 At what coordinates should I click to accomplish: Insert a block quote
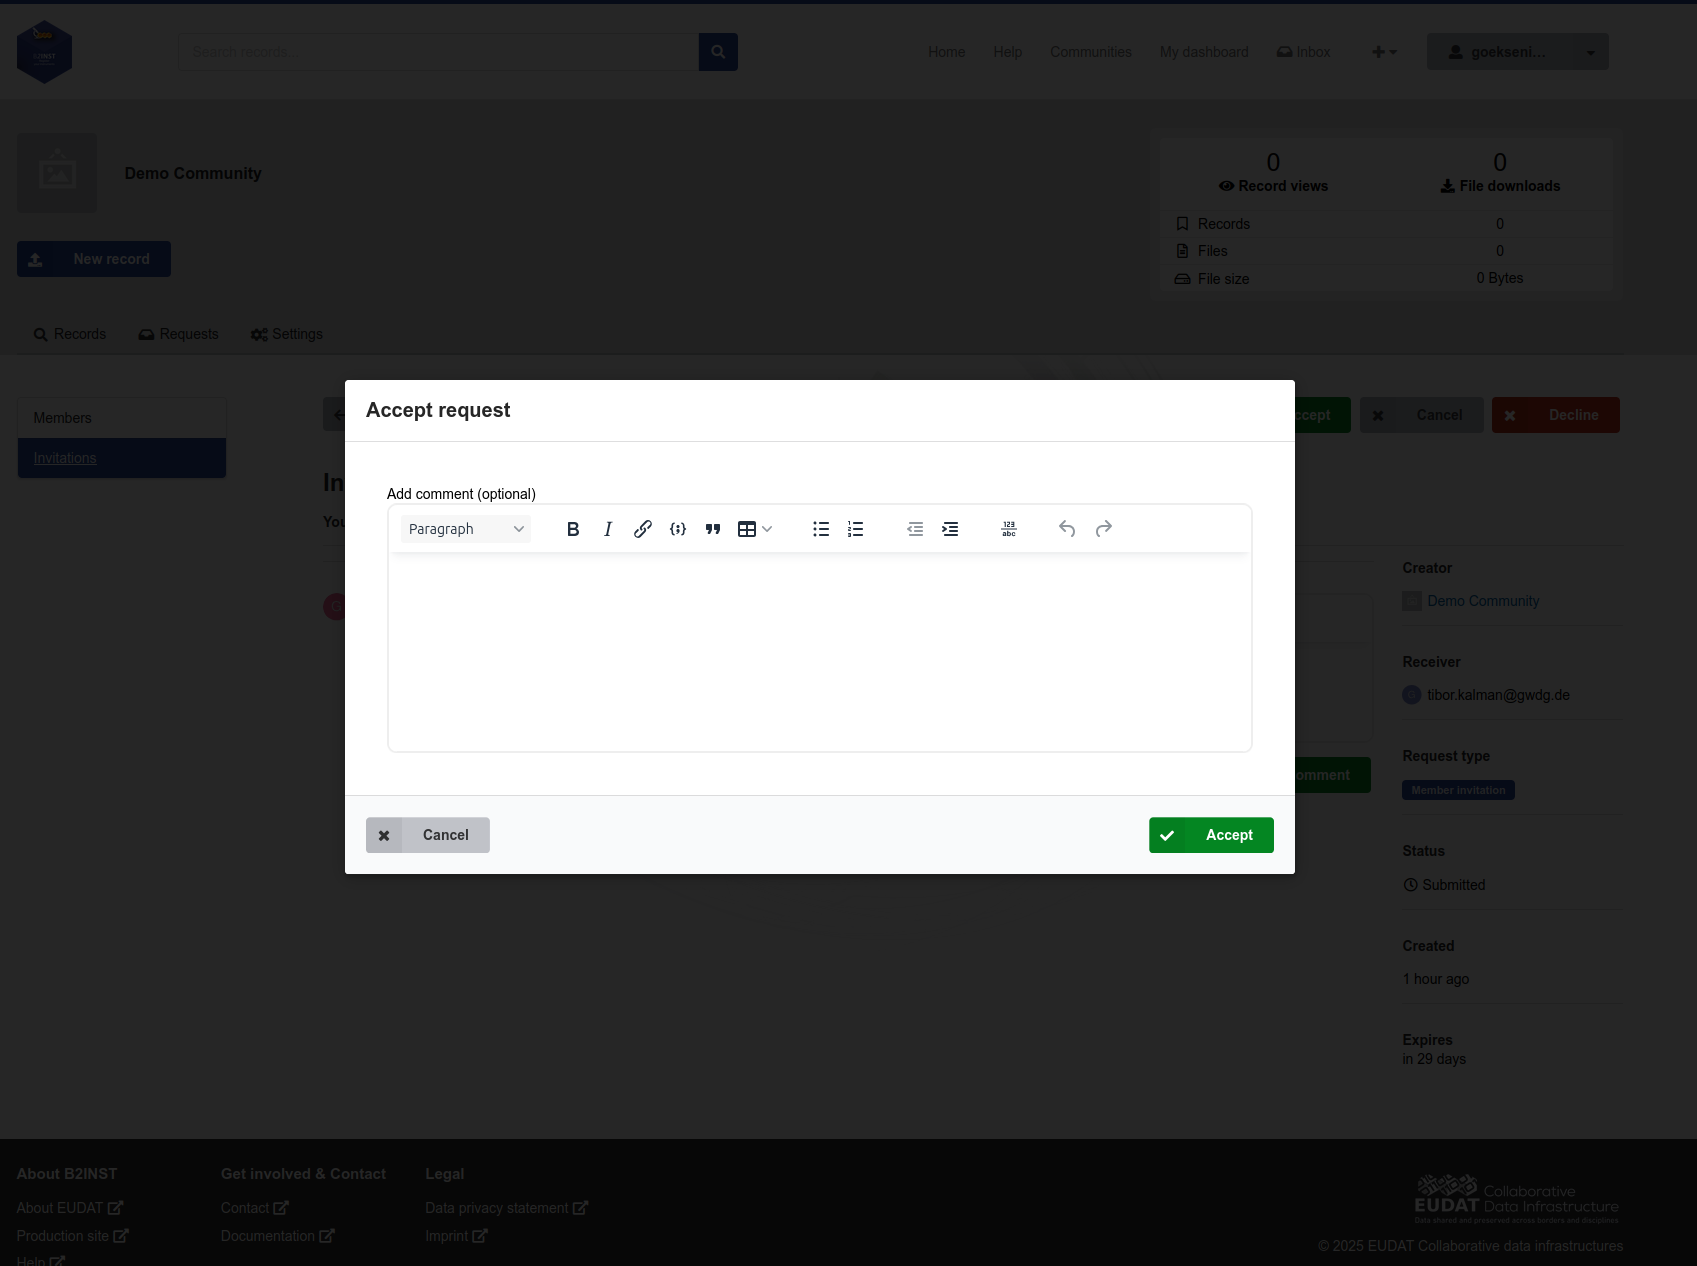tap(713, 529)
